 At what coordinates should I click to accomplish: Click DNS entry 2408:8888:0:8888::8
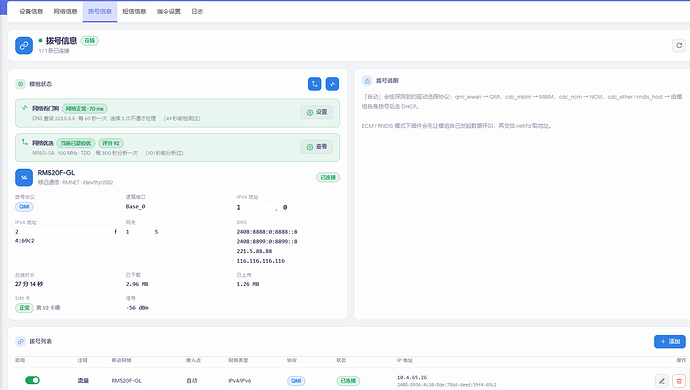coord(267,232)
